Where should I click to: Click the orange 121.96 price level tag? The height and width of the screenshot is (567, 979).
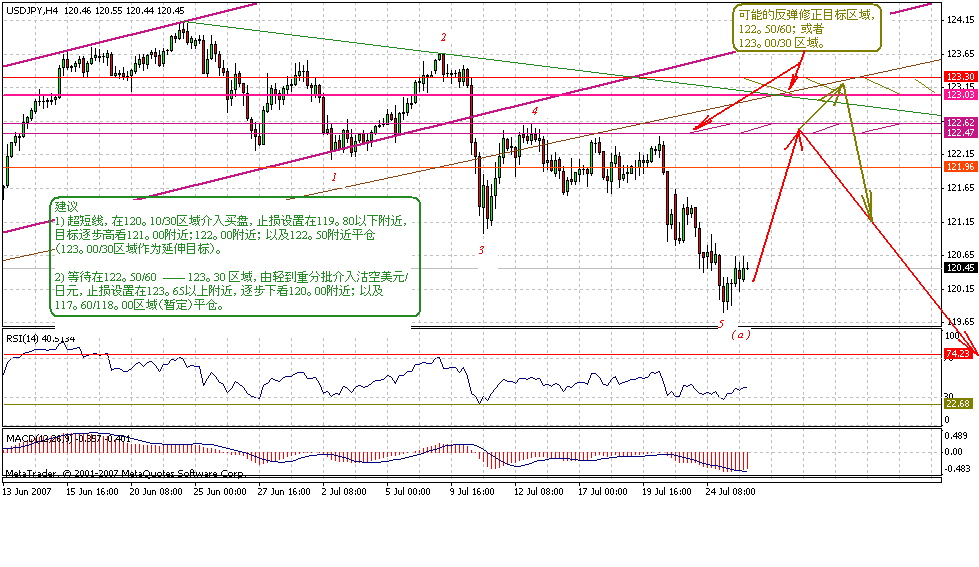point(960,167)
